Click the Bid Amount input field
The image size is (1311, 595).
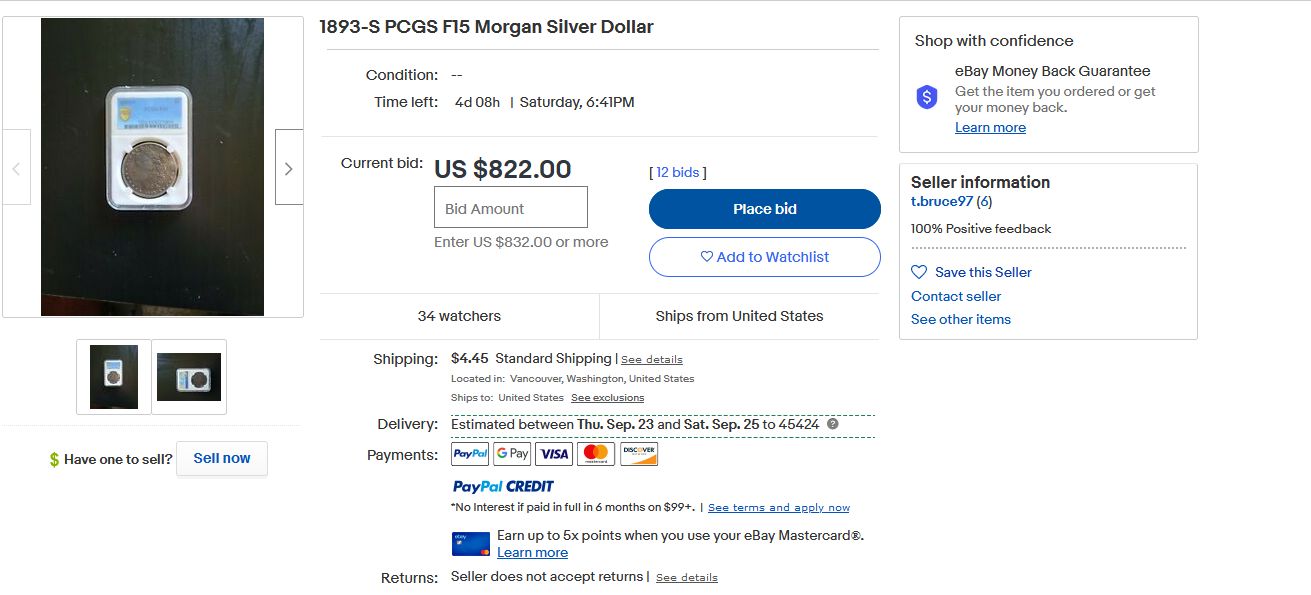510,208
